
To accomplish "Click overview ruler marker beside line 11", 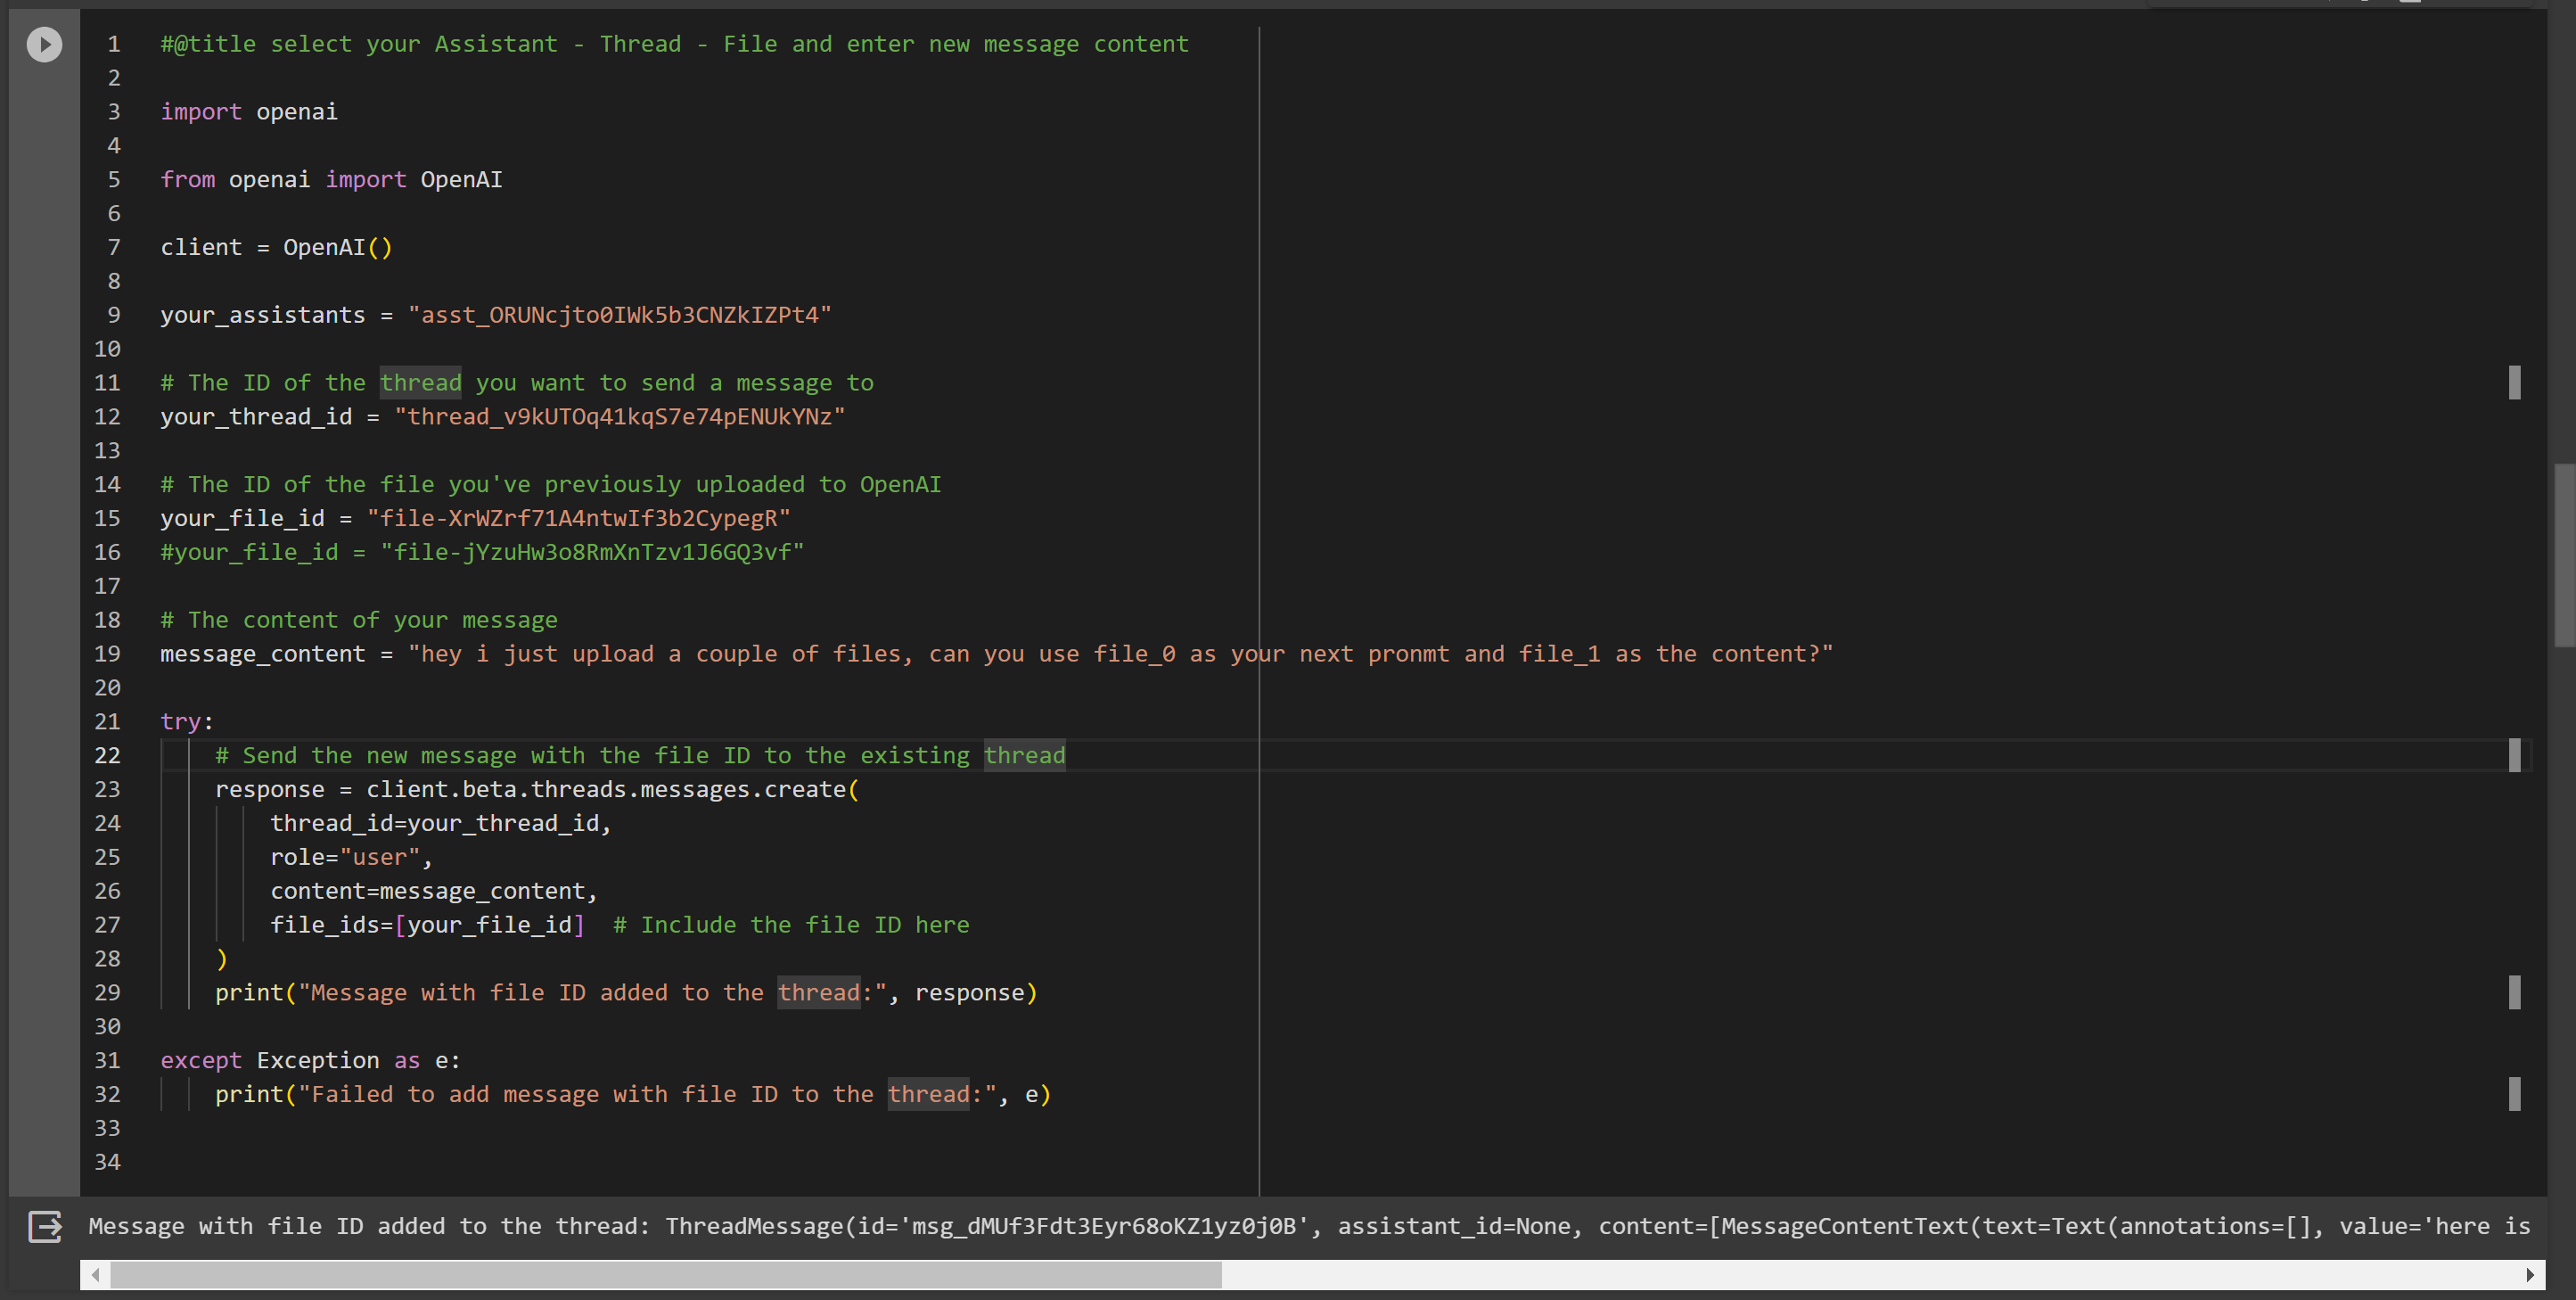I will tap(2514, 382).
